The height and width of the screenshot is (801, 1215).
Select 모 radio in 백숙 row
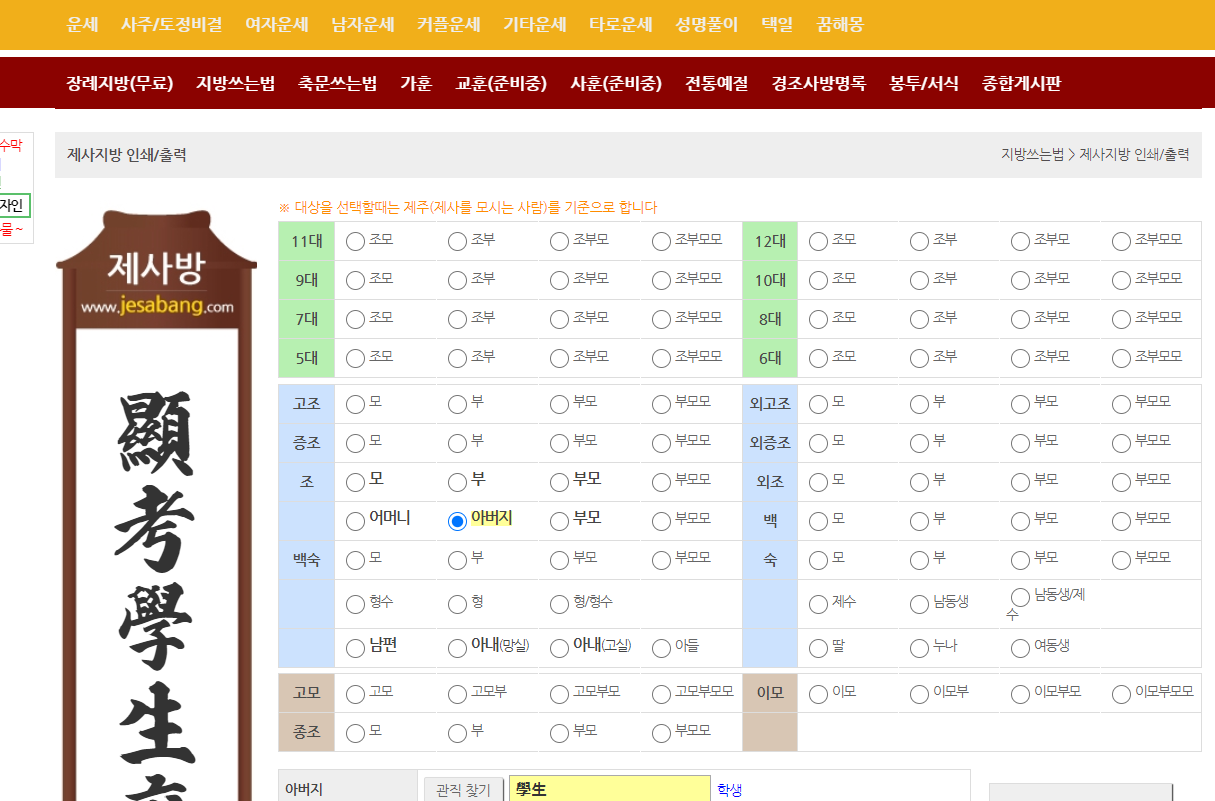coord(355,560)
